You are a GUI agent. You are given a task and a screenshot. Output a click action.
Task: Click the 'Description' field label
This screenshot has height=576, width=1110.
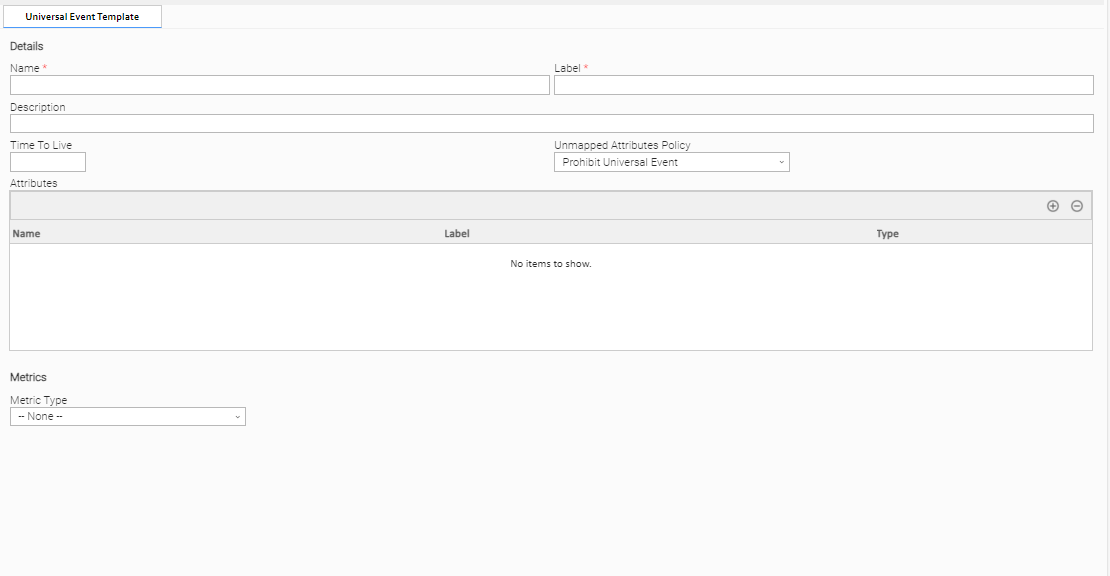coord(38,107)
